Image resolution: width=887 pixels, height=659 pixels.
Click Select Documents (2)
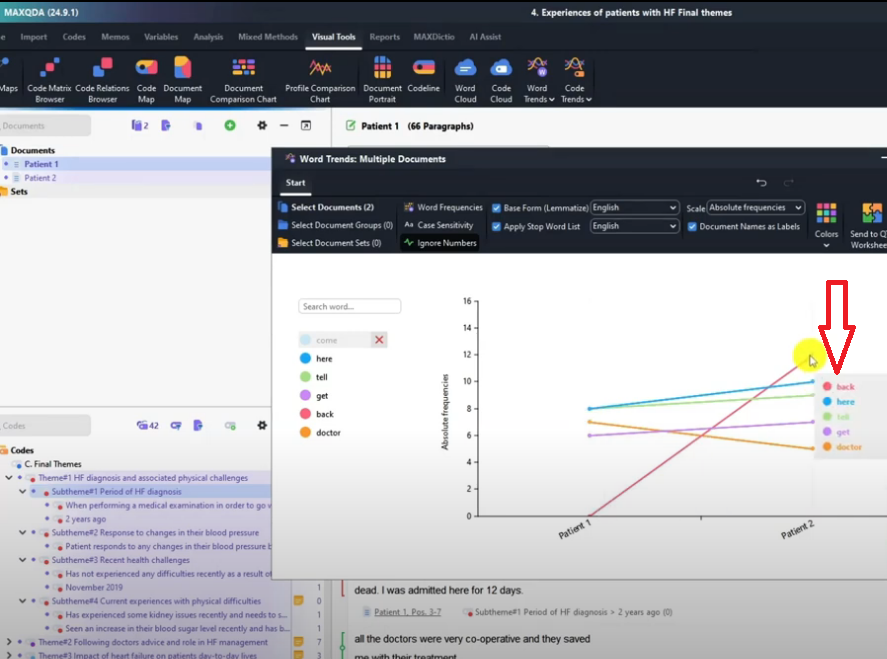(326, 207)
